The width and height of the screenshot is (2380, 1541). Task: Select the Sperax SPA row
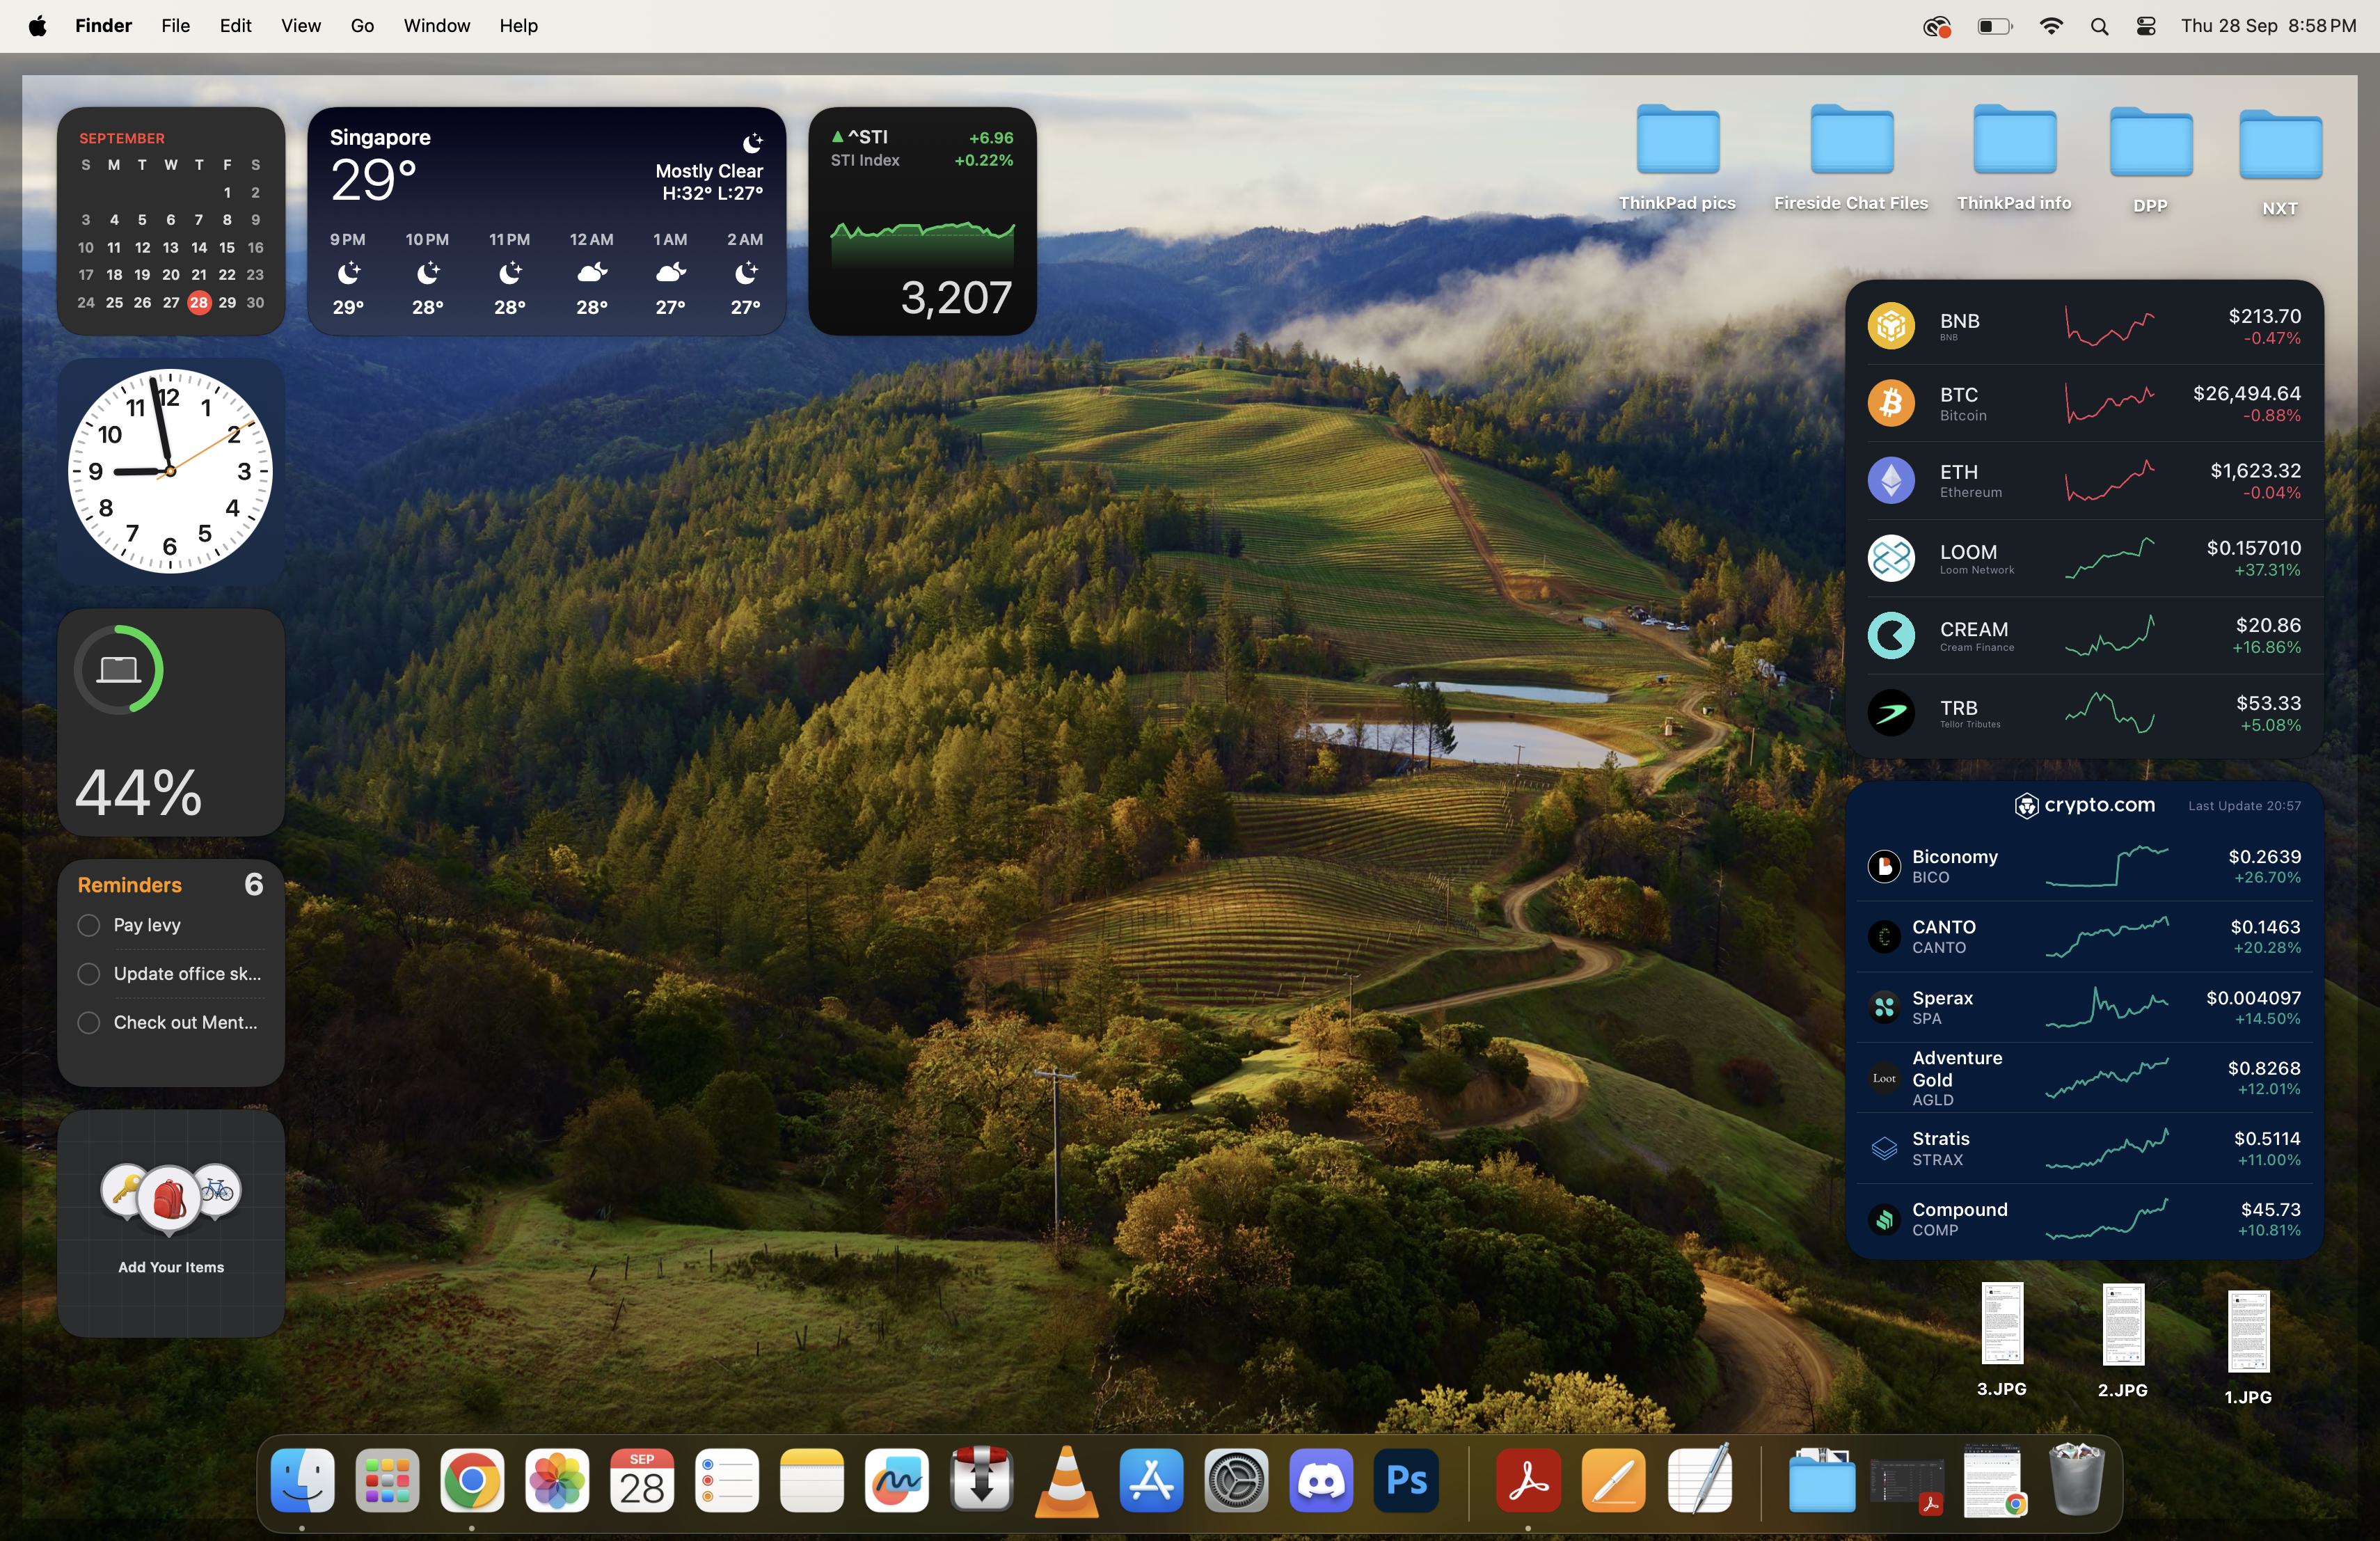[2084, 1007]
